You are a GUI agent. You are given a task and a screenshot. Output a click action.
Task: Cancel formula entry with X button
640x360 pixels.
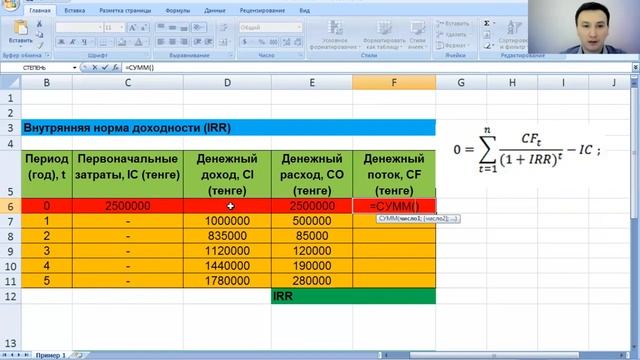coord(95,67)
